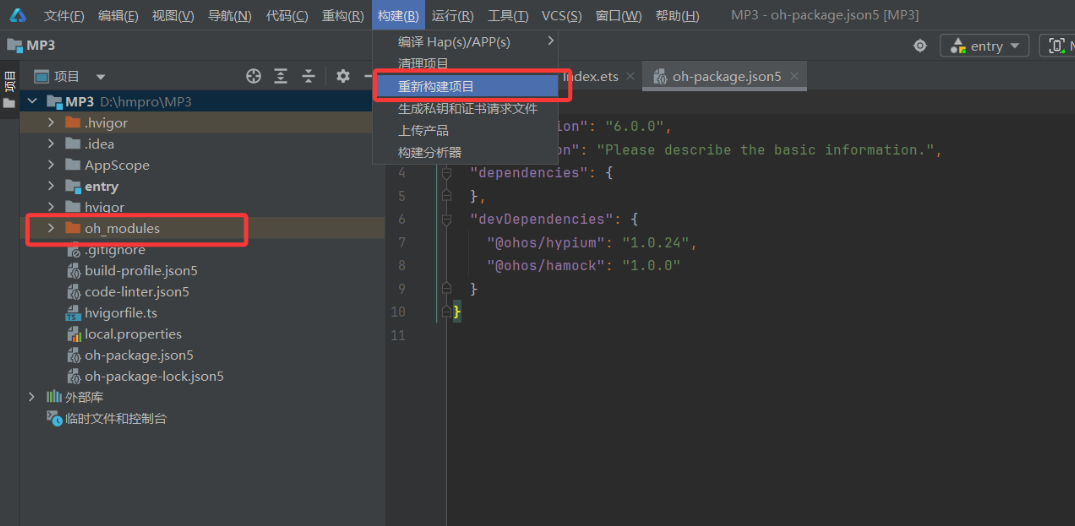Open the entry run configuration dropdown
1075x526 pixels.
click(x=985, y=46)
